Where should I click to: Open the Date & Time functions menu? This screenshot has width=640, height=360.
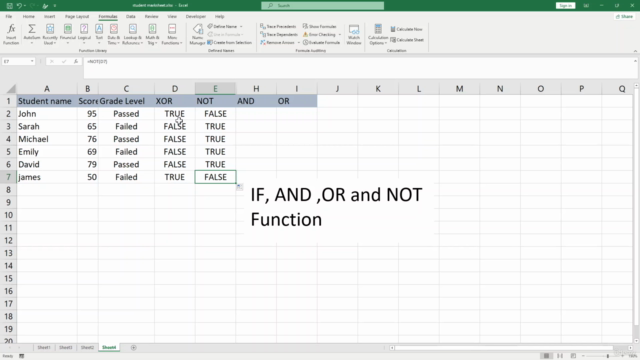113,34
